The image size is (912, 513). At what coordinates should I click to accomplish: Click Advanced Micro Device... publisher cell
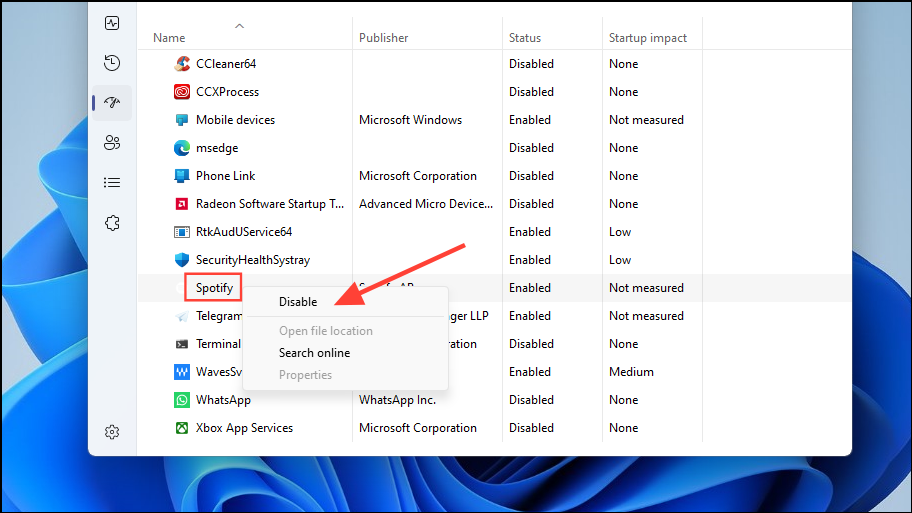tap(426, 204)
